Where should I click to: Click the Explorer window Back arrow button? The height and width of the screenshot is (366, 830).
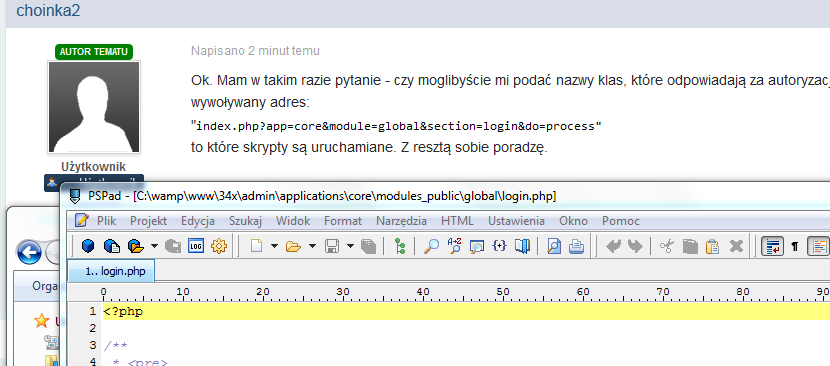(x=29, y=253)
